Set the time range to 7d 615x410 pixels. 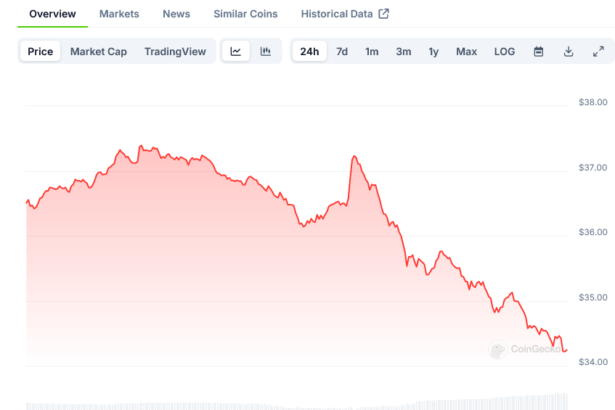click(342, 51)
